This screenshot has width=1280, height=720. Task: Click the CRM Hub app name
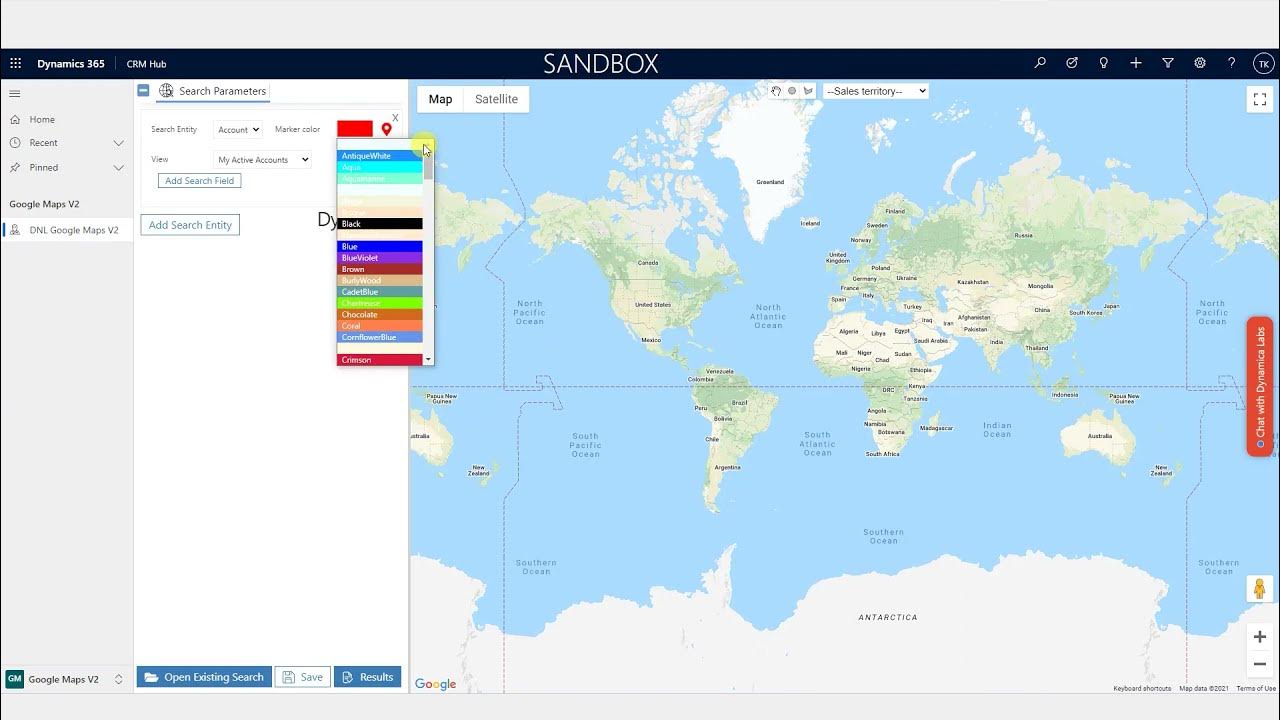click(x=146, y=64)
